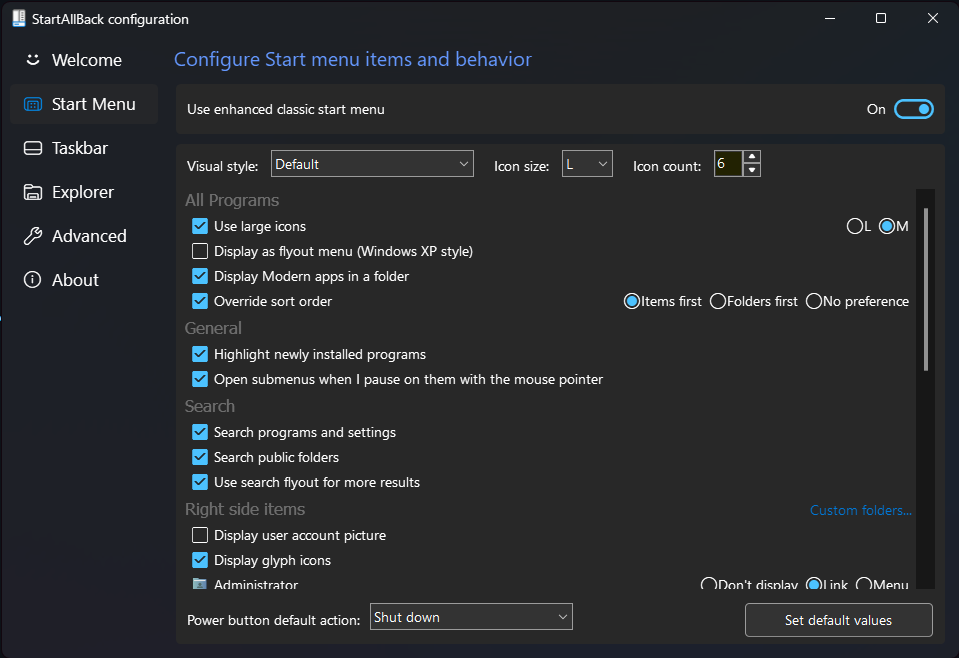959x658 pixels.
Task: Open the Power button default action dropdown
Action: pyautogui.click(x=471, y=616)
